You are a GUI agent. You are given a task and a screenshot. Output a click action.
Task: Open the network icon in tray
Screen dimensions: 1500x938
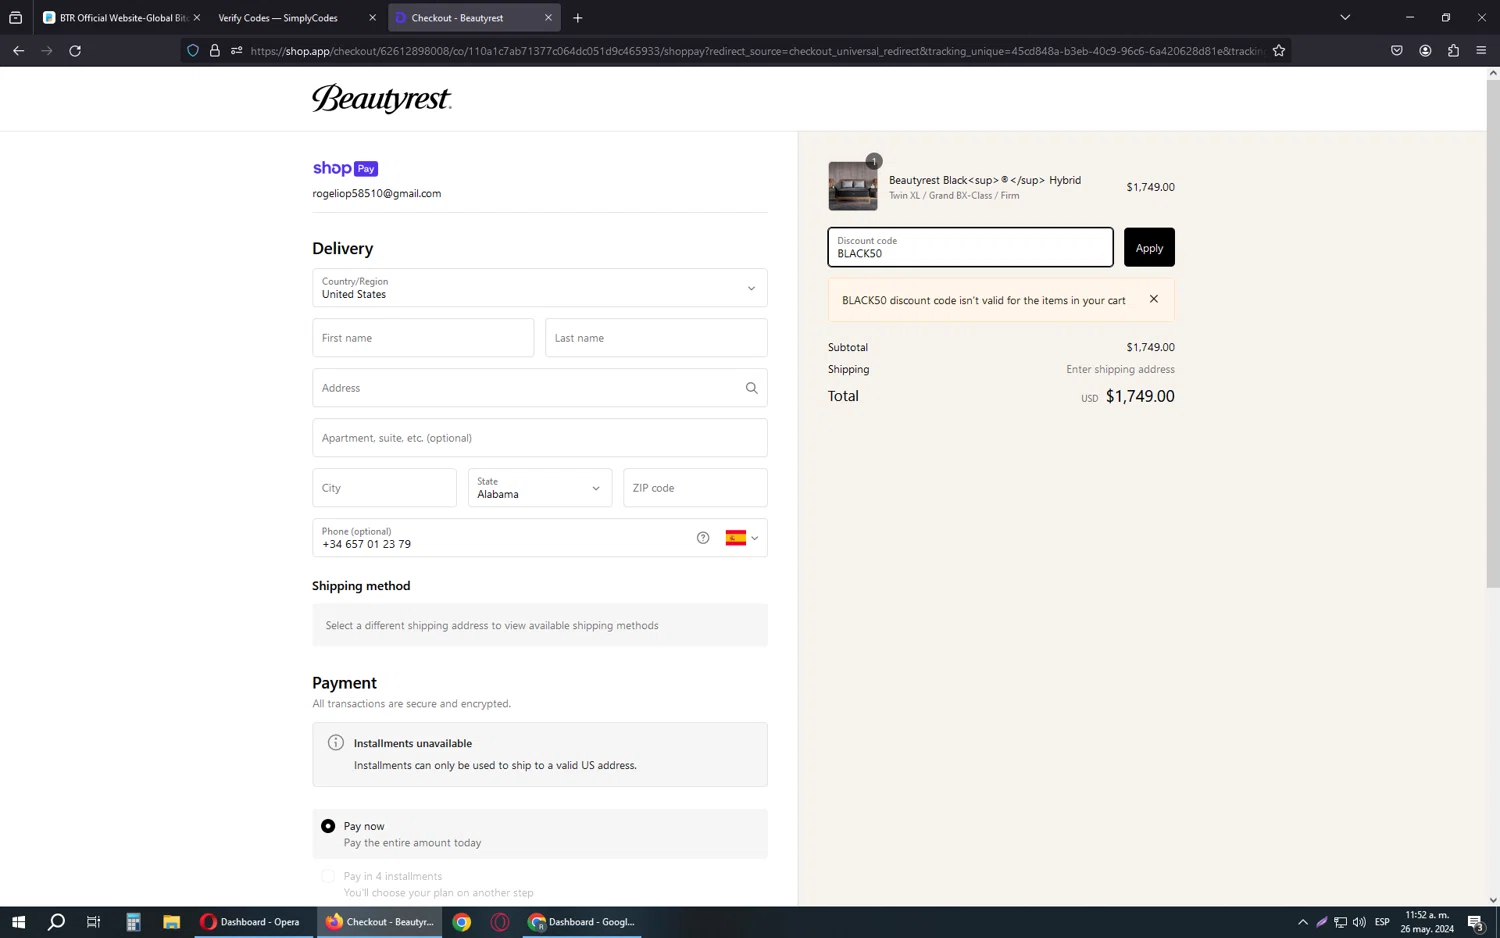[1340, 922]
